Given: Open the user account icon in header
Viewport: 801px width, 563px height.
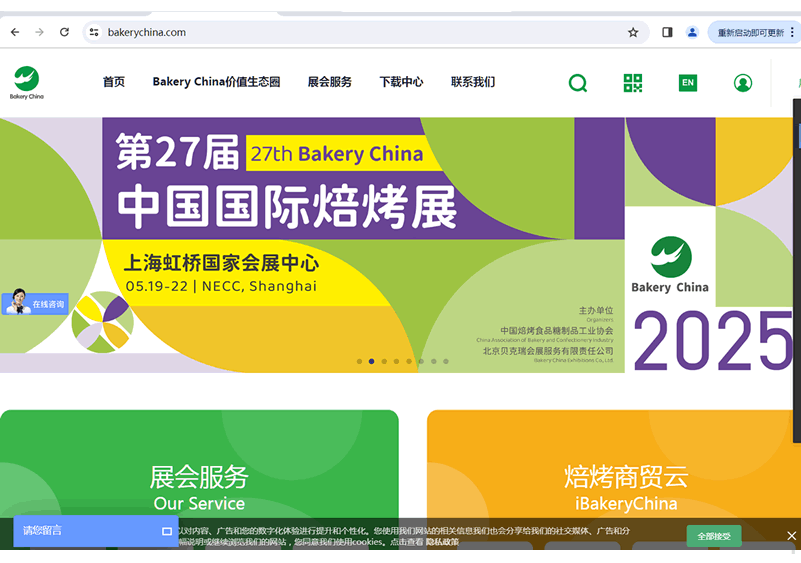Looking at the screenshot, I should (743, 83).
